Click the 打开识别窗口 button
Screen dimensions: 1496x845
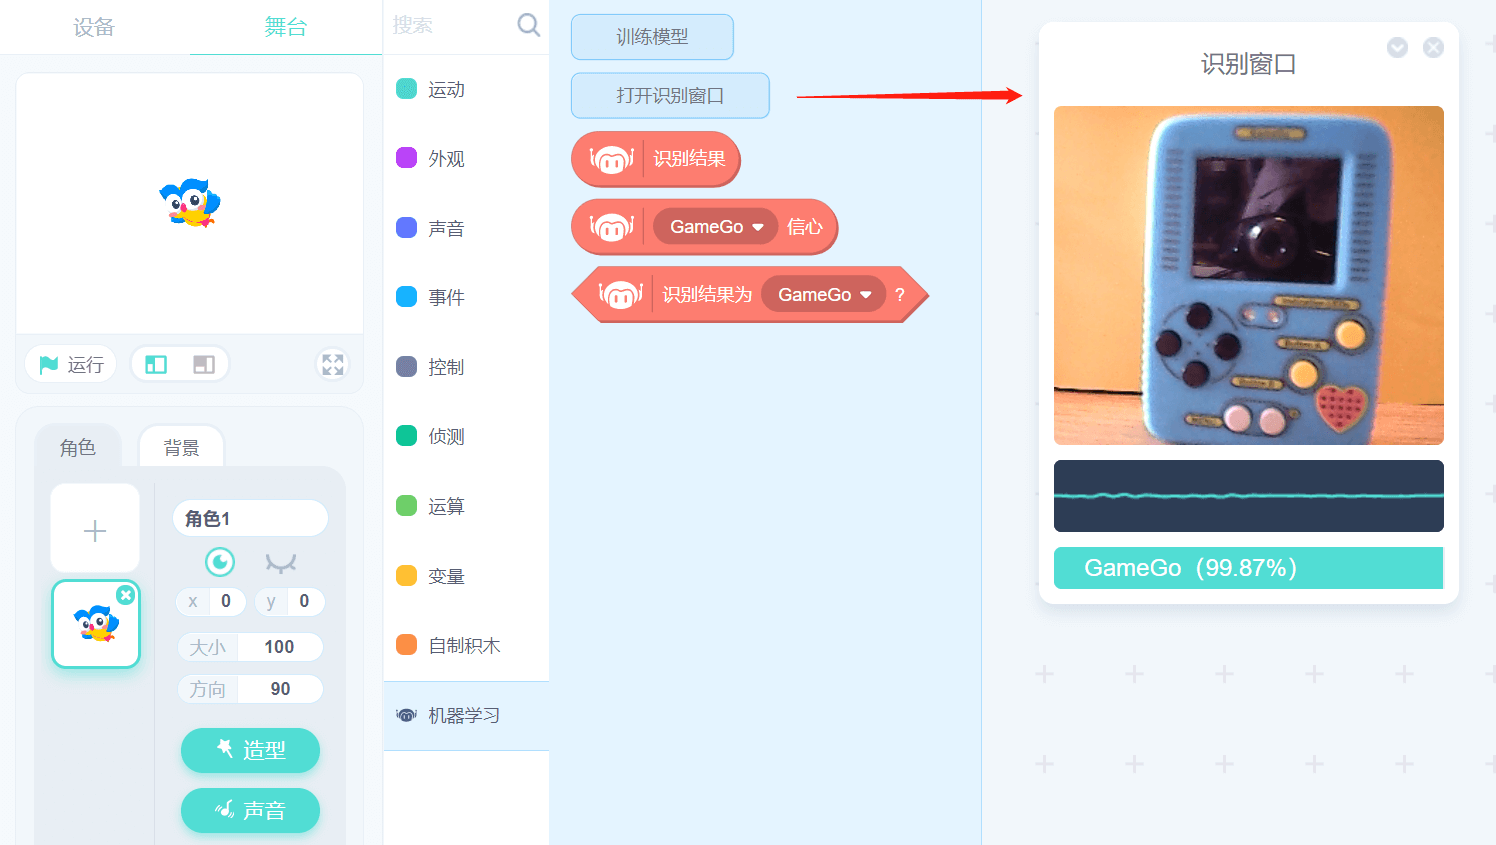670,95
